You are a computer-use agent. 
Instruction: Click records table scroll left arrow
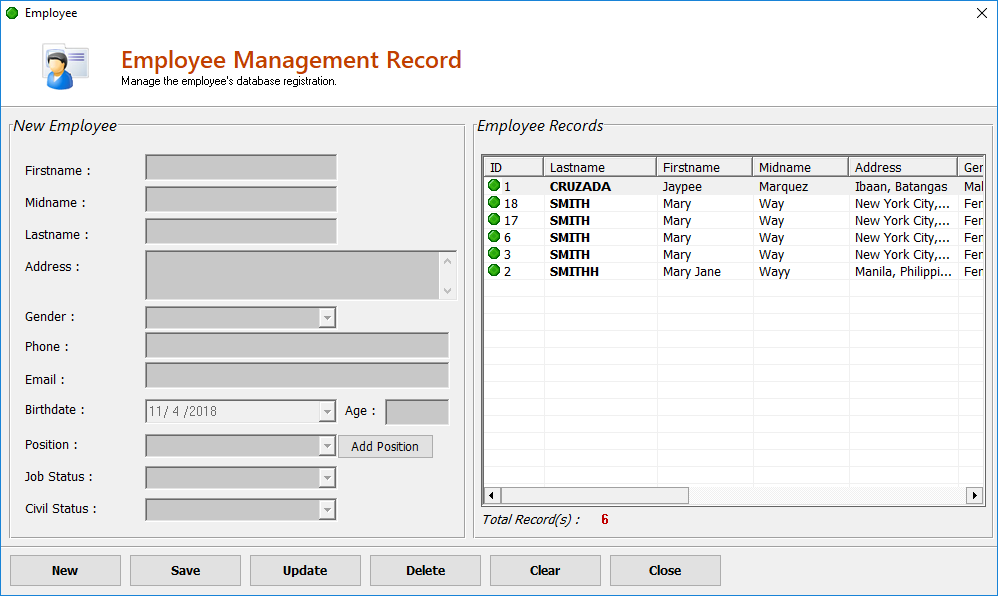[x=491, y=495]
